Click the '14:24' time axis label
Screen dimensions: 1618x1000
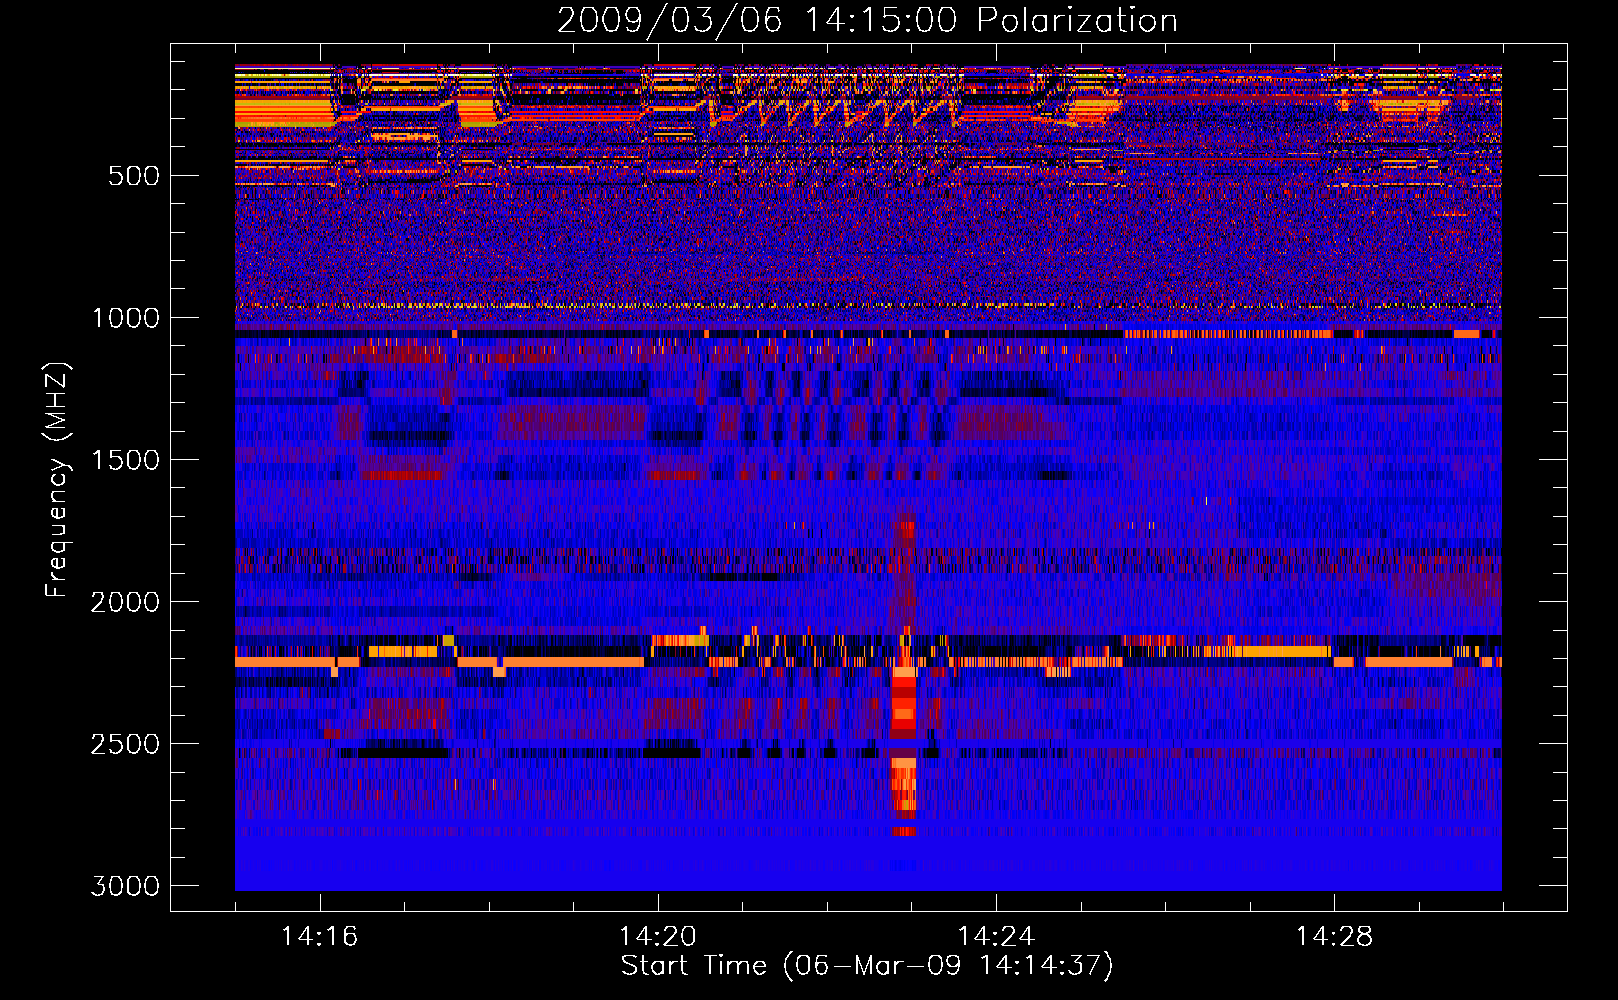point(995,937)
